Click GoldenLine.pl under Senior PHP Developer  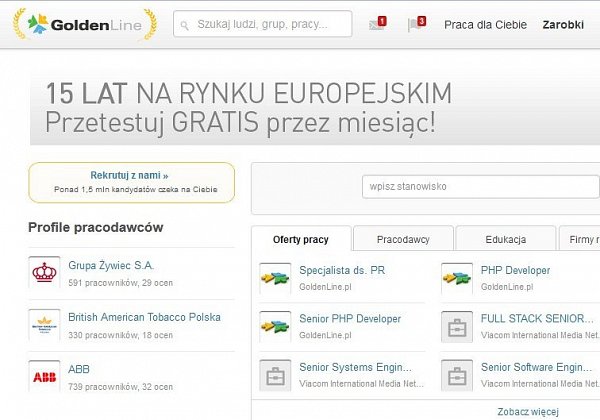coord(325,335)
